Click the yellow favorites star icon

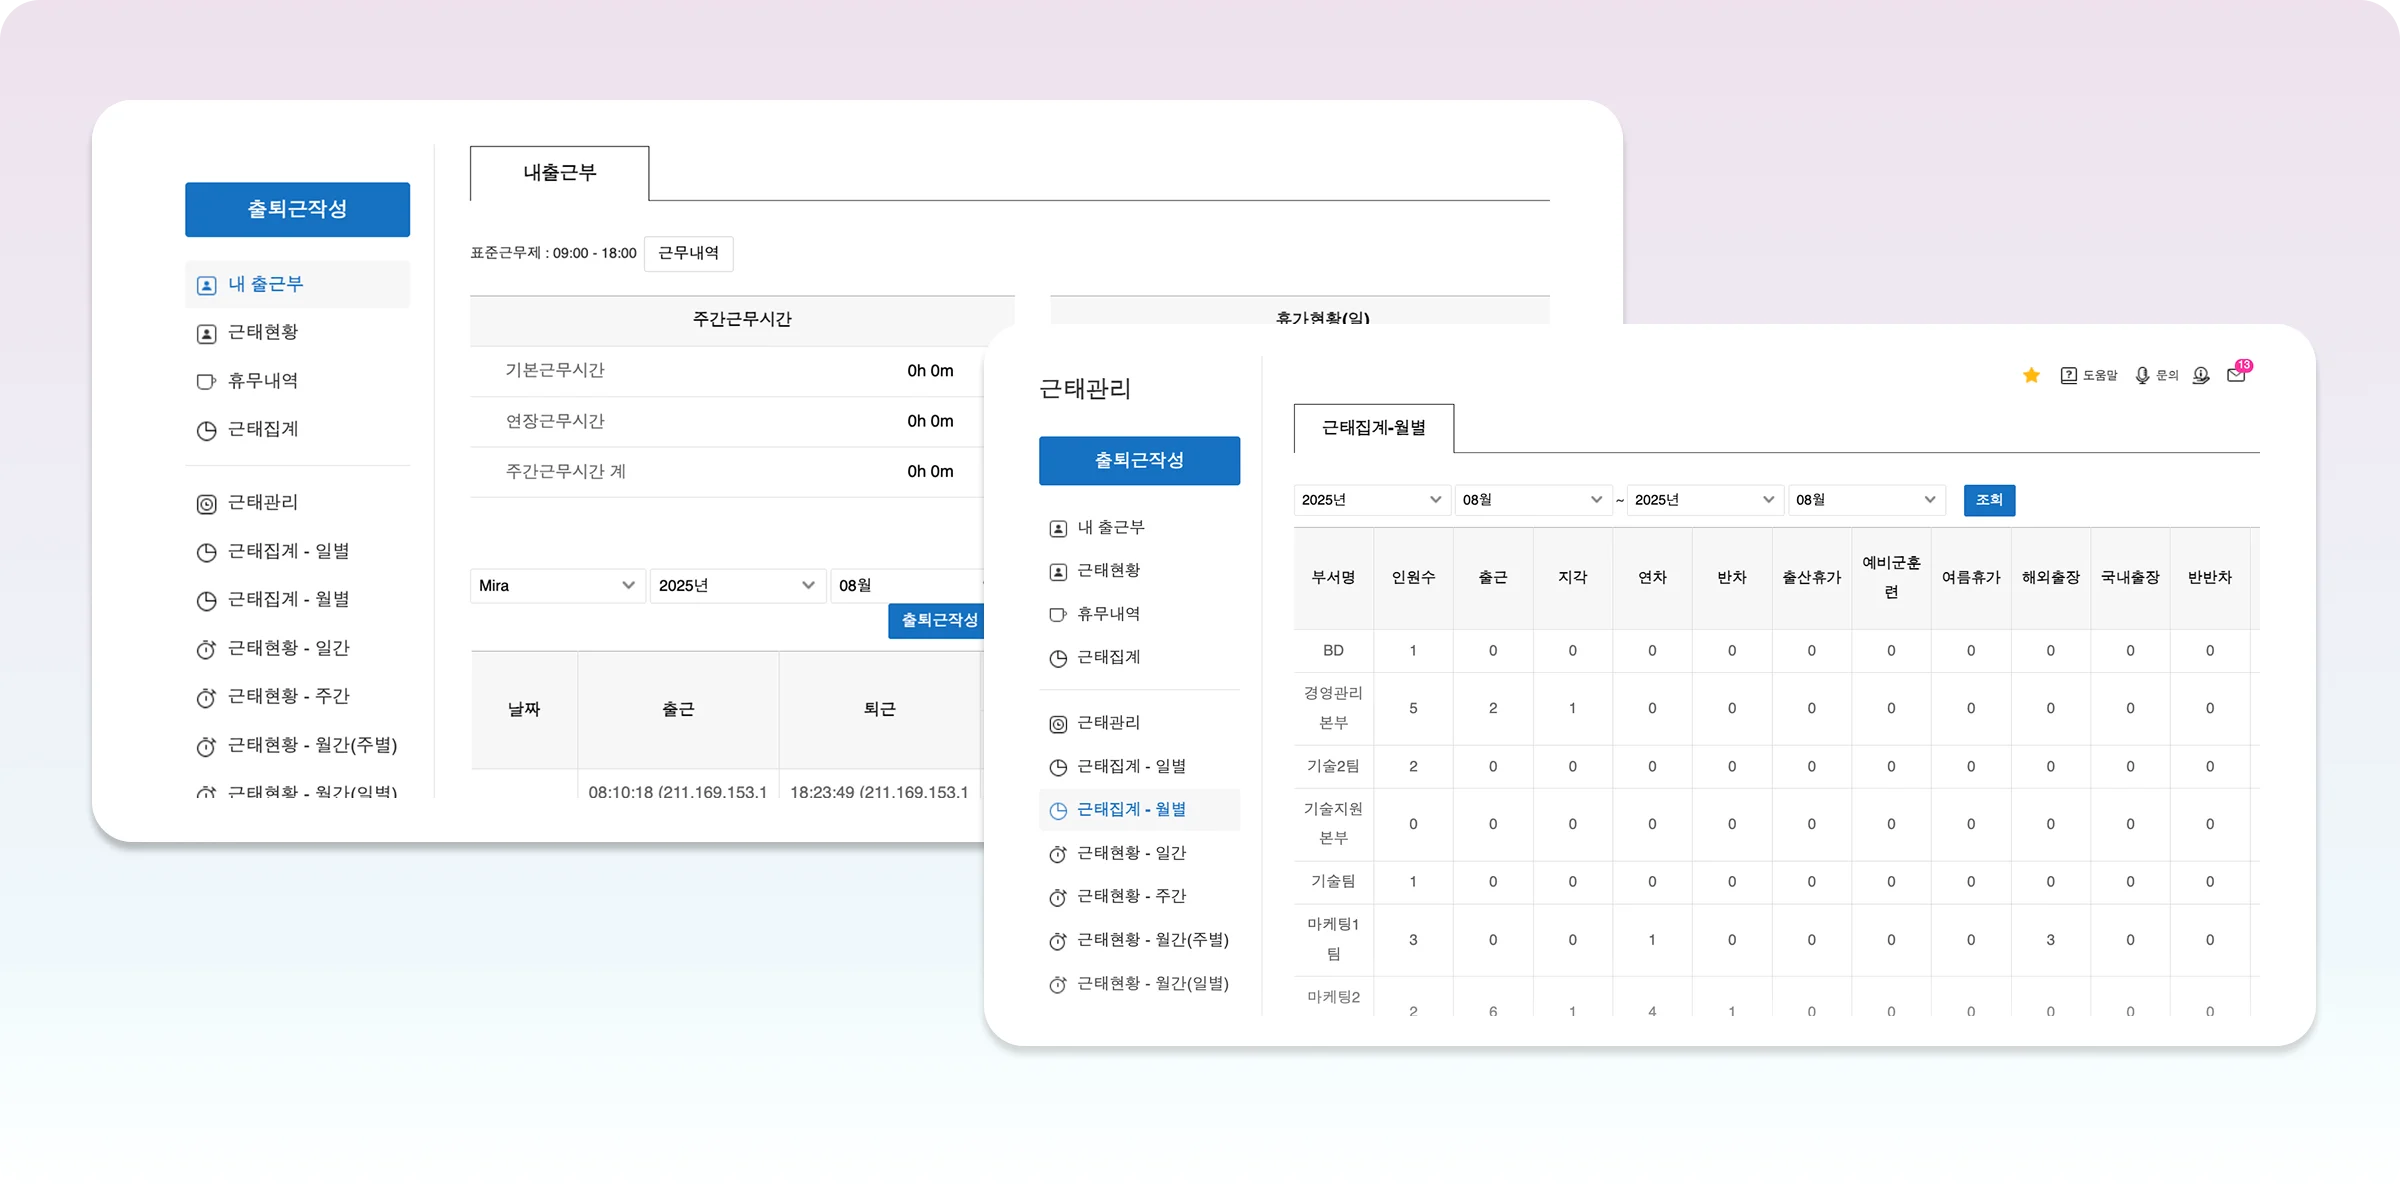2031,375
